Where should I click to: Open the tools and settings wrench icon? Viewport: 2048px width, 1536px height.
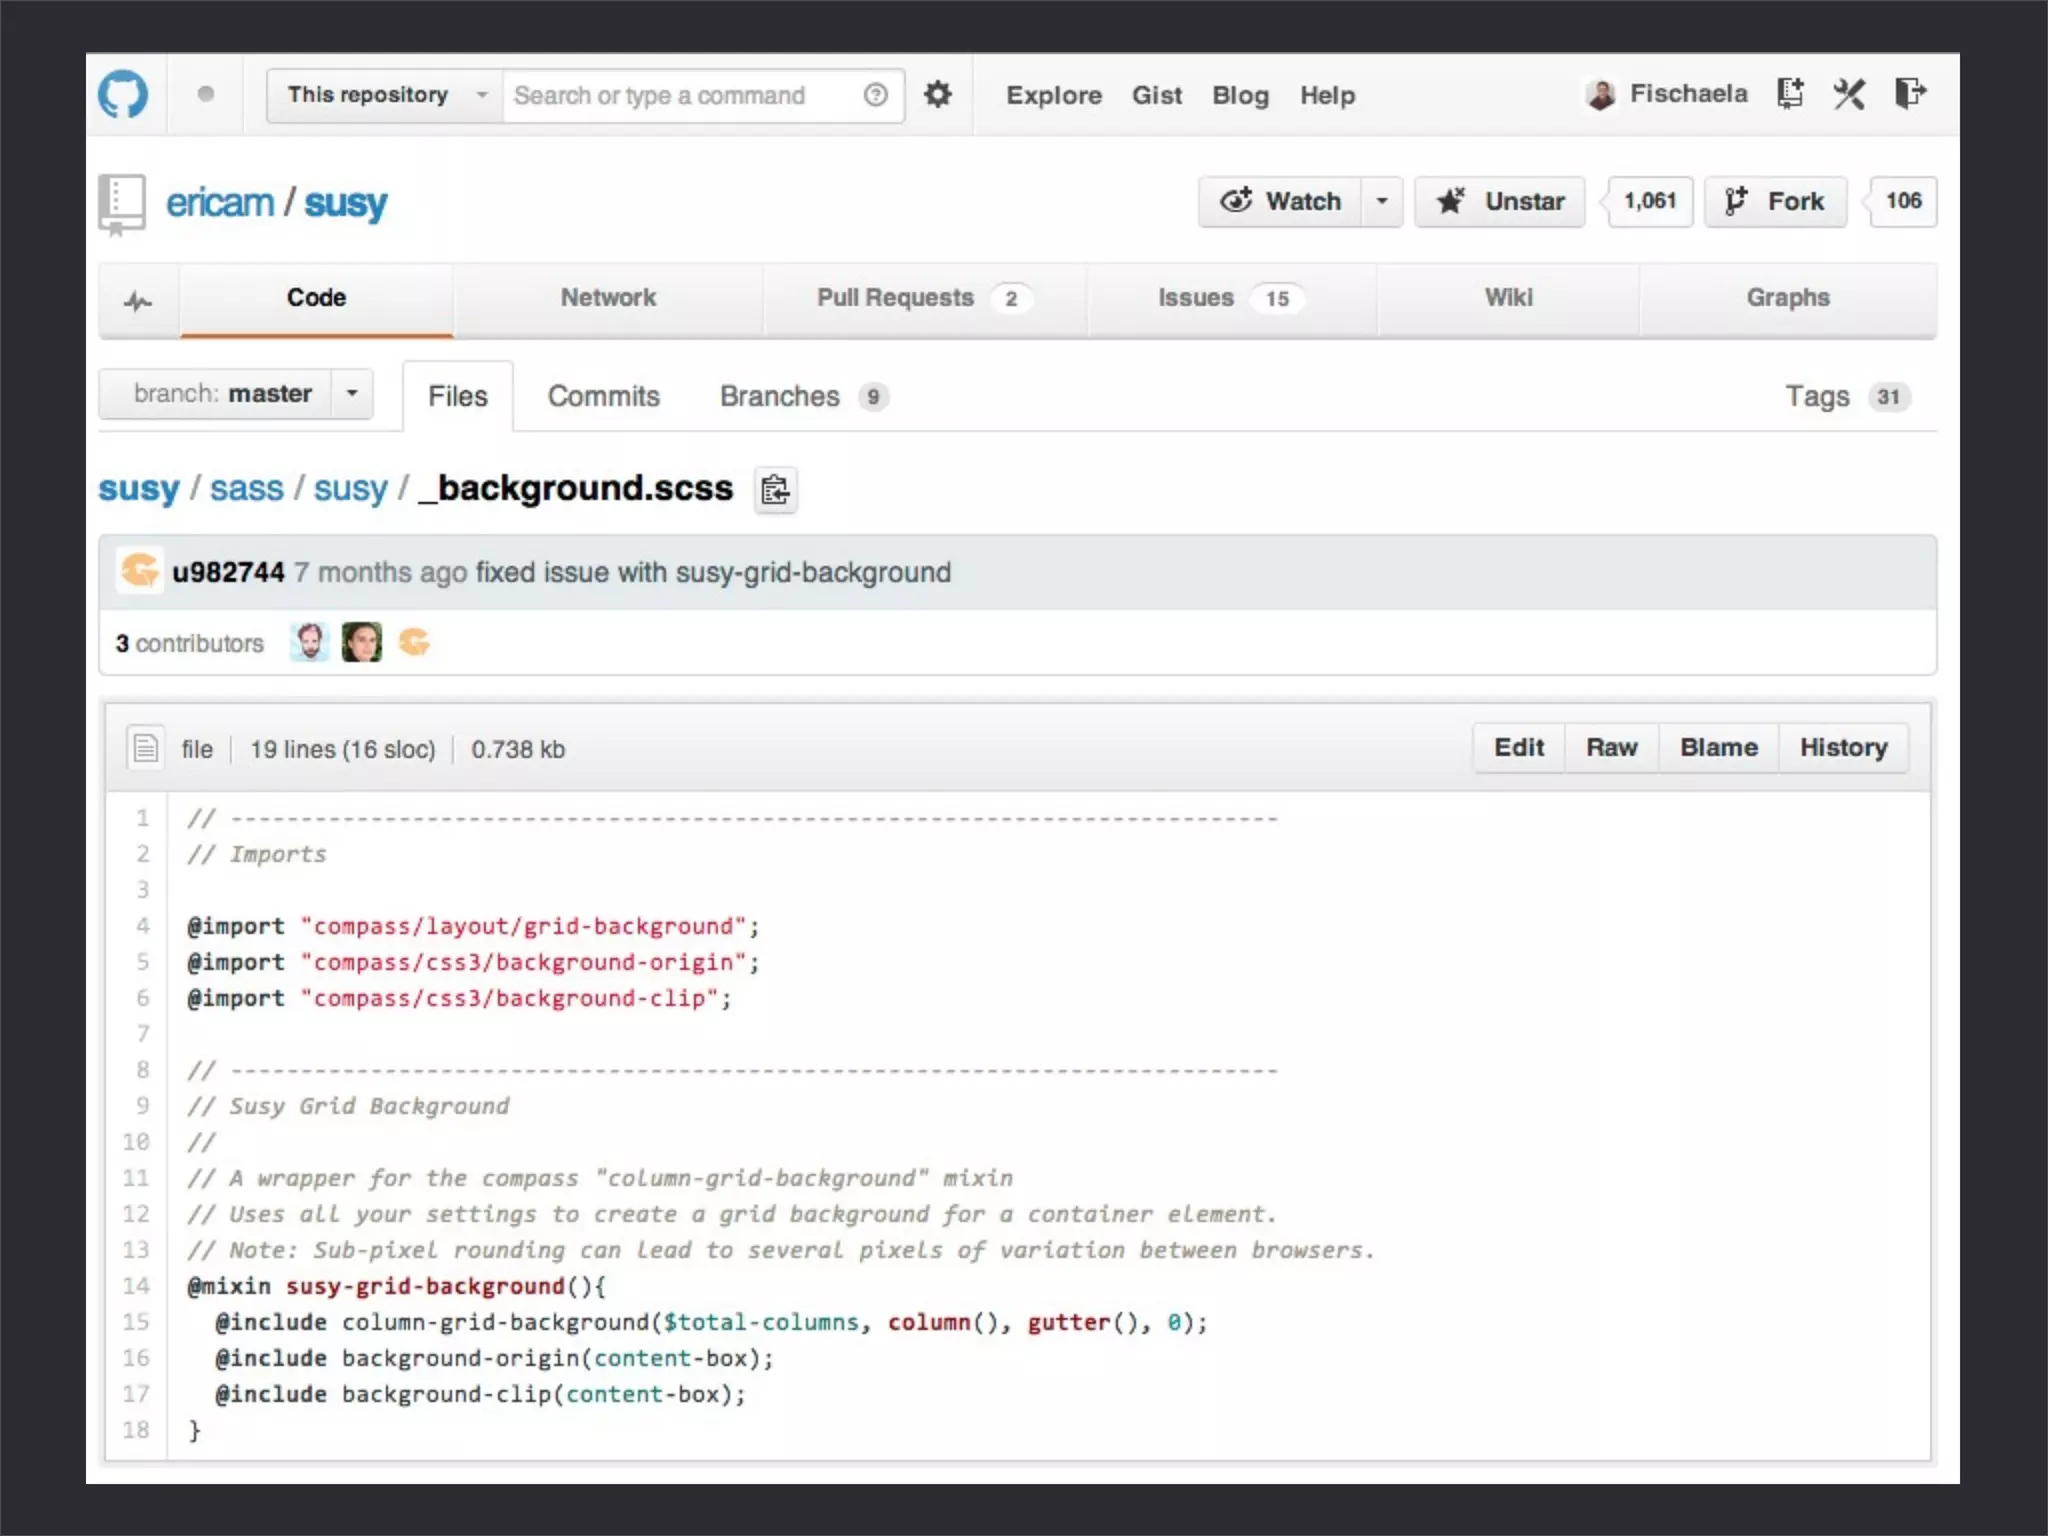[1849, 94]
